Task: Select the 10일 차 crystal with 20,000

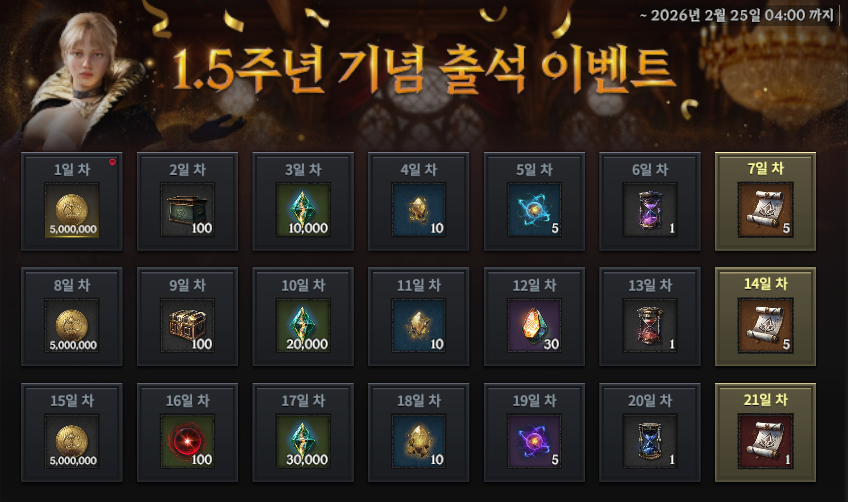Action: pos(303,326)
